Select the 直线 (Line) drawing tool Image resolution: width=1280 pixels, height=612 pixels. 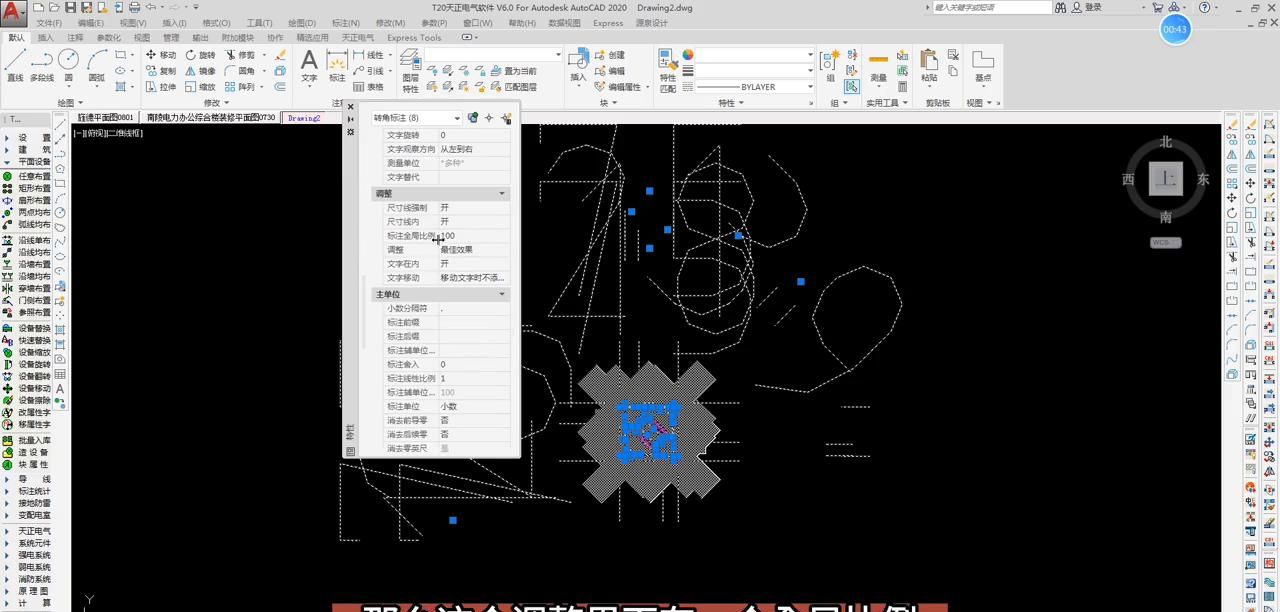click(x=14, y=64)
